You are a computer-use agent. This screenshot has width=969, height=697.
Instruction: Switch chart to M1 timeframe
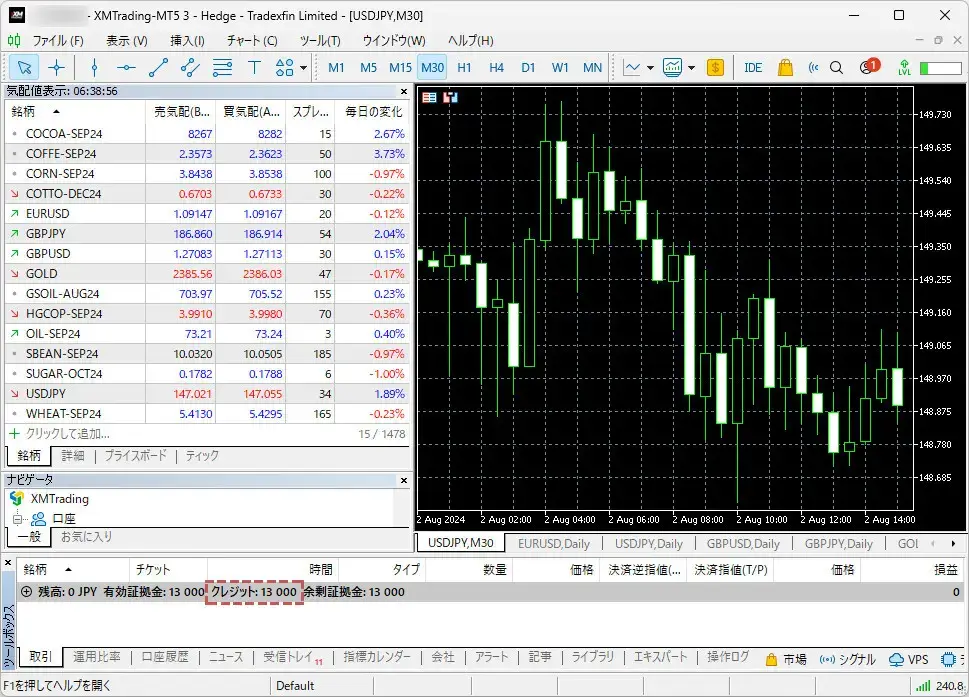click(x=336, y=67)
